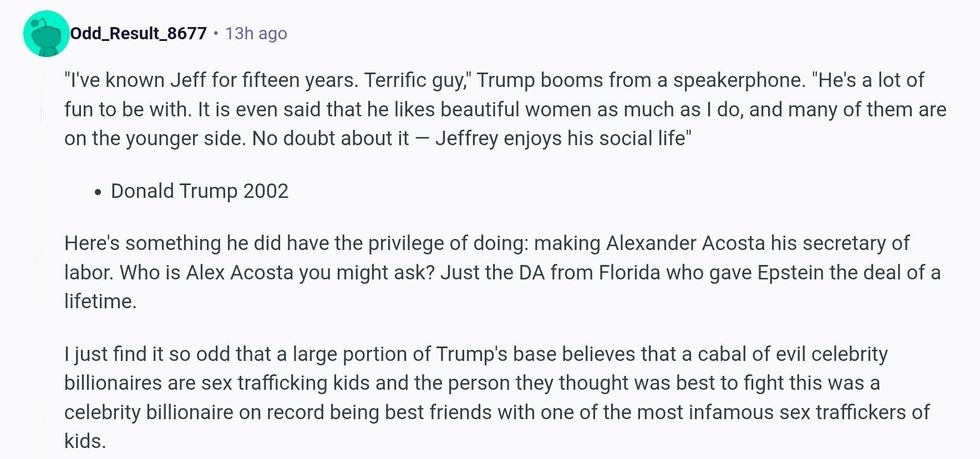
Task: Click the phrase "Jeffrey enjoys his social life"
Action: 556,138
